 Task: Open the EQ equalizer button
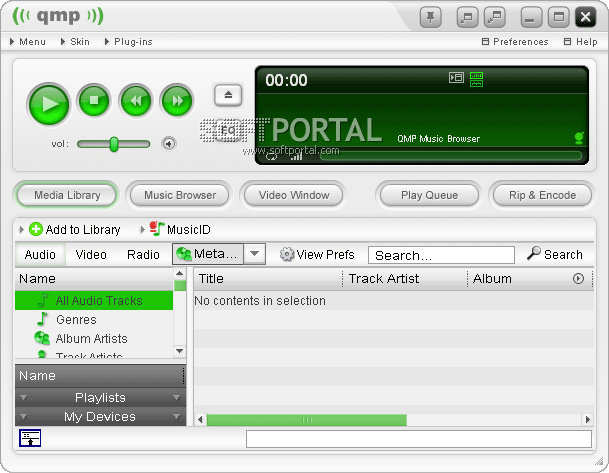click(x=228, y=130)
